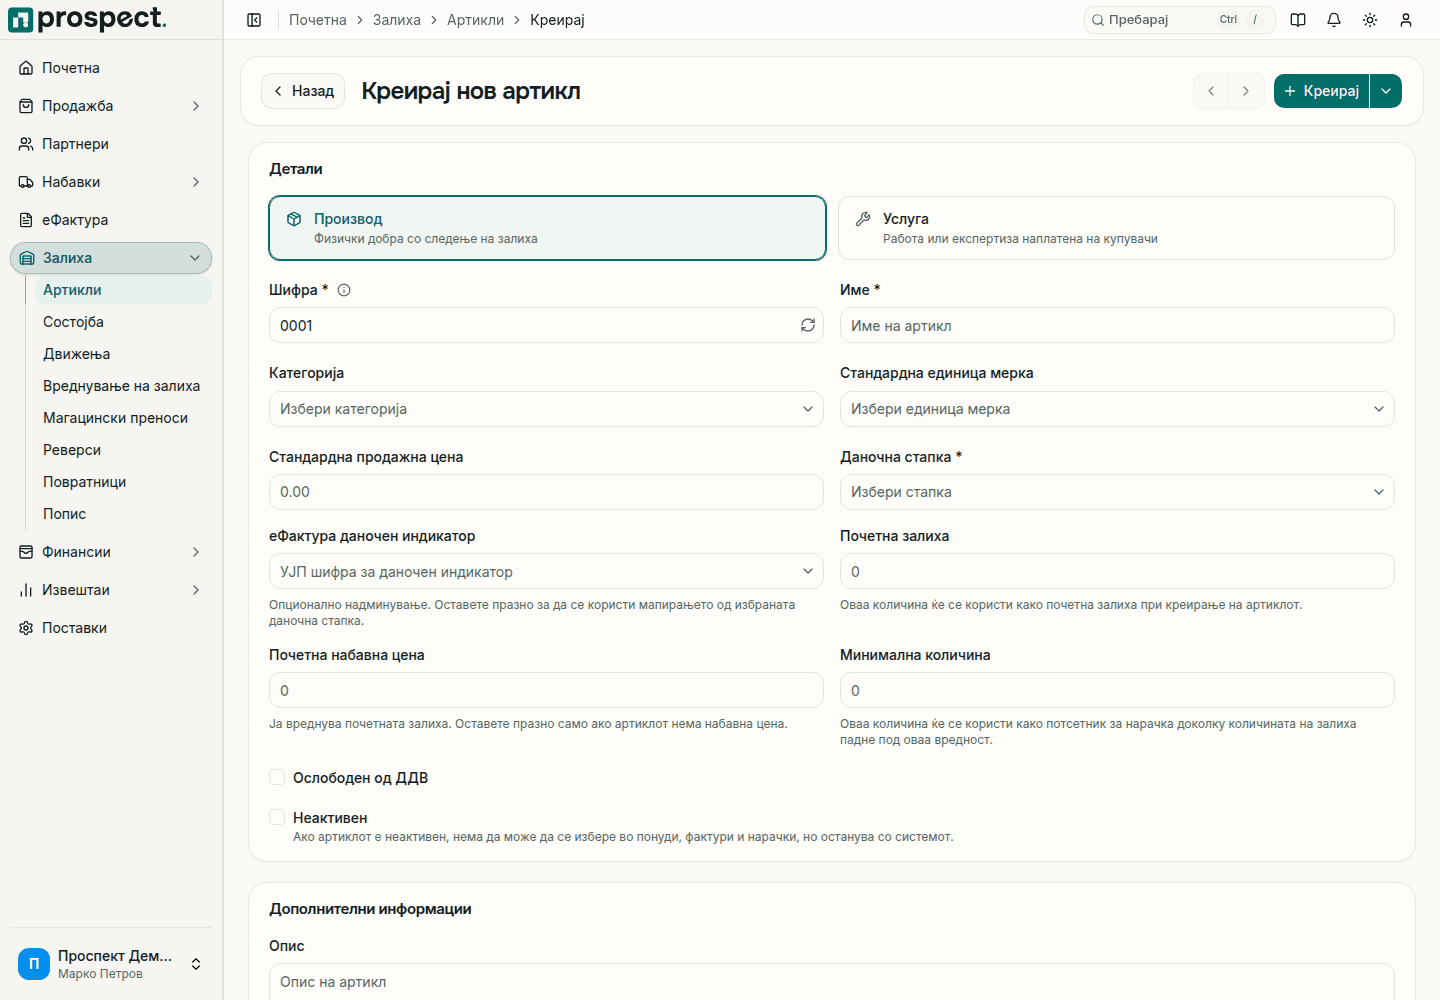Toggle the sidebar collapse icon
The height and width of the screenshot is (1000, 1440).
tap(254, 20)
